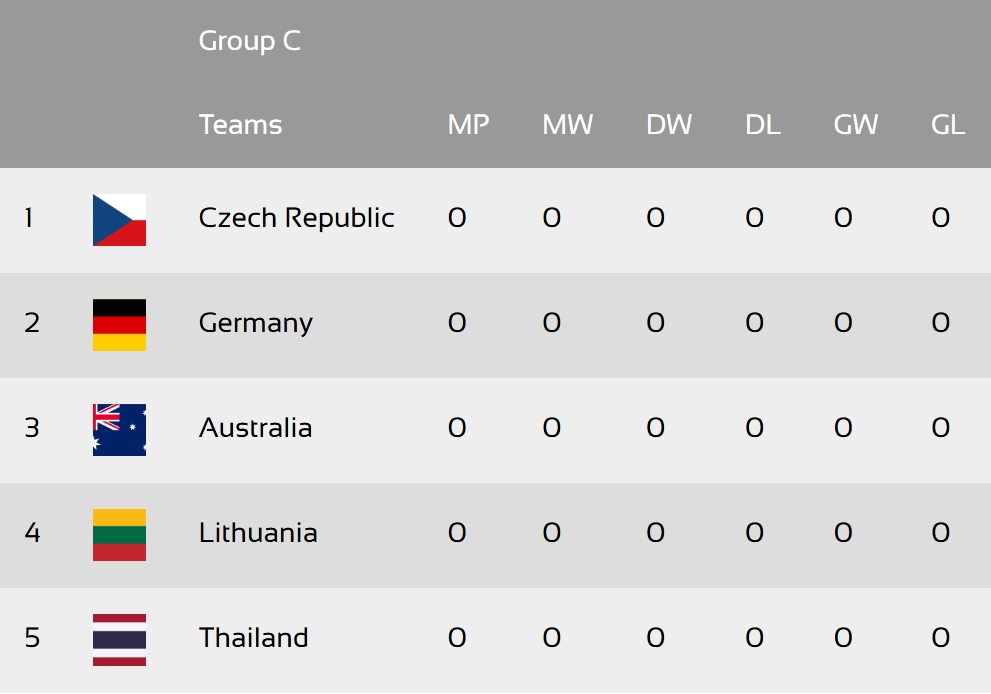Click the Lithuania flag icon
This screenshot has height=694, width=991.
click(119, 535)
